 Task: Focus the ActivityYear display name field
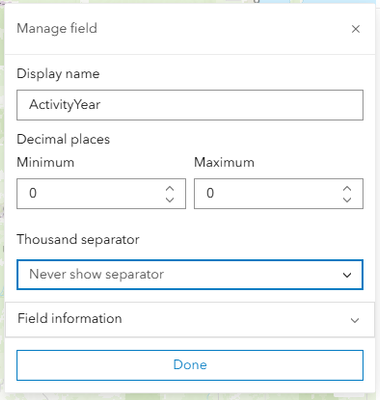tap(190, 105)
